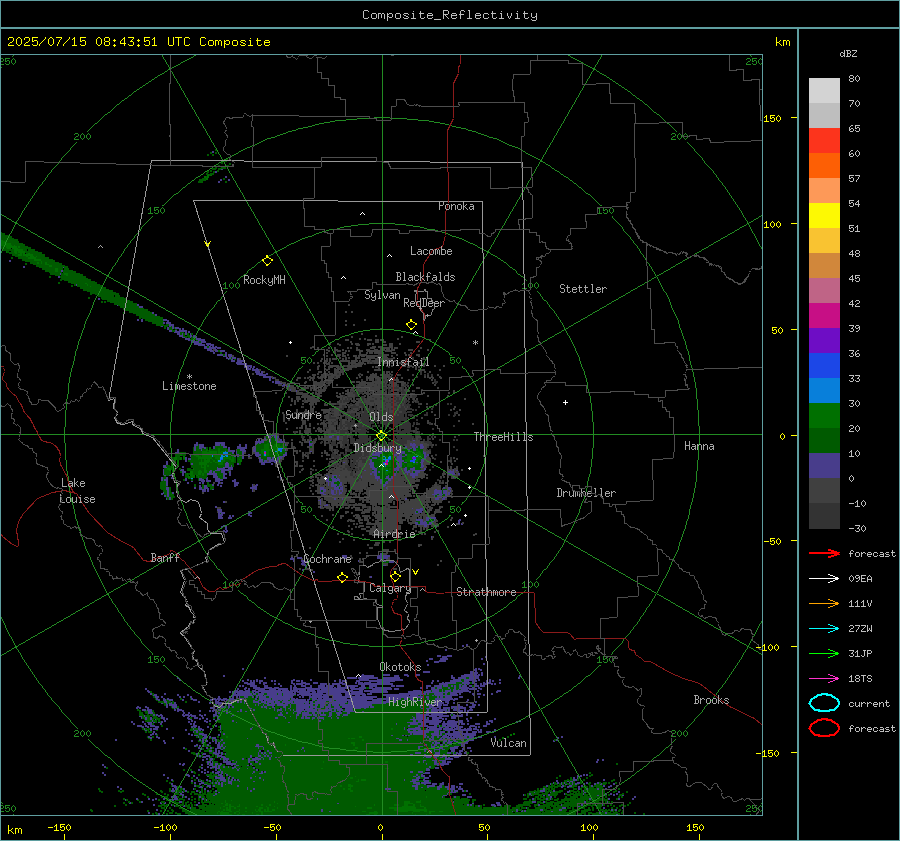Click the white plus marker west of Hanna
This screenshot has height=841, width=900.
565,402
